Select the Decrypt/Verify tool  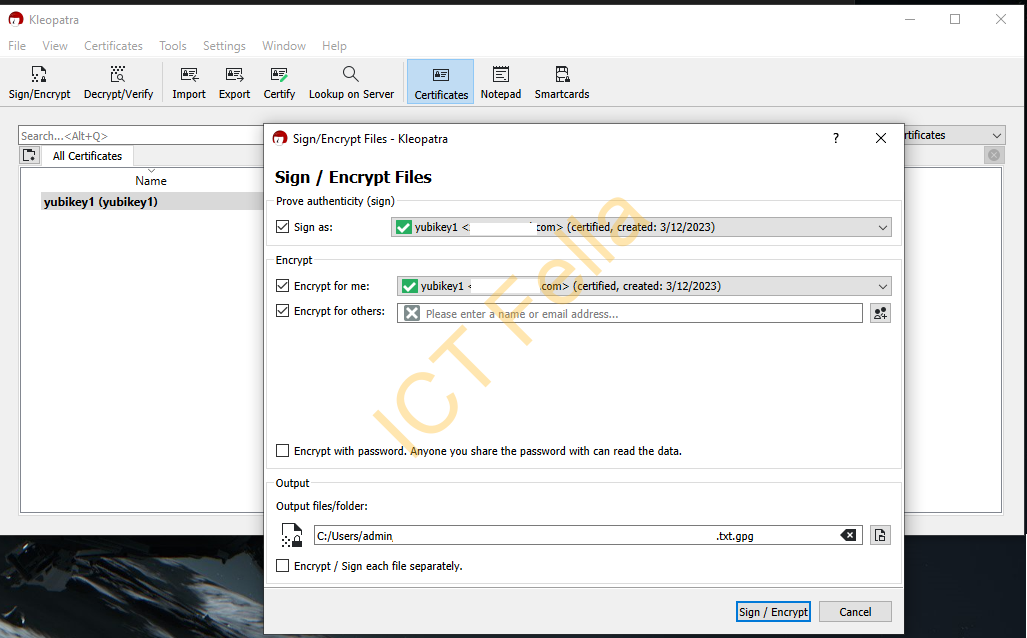(118, 81)
